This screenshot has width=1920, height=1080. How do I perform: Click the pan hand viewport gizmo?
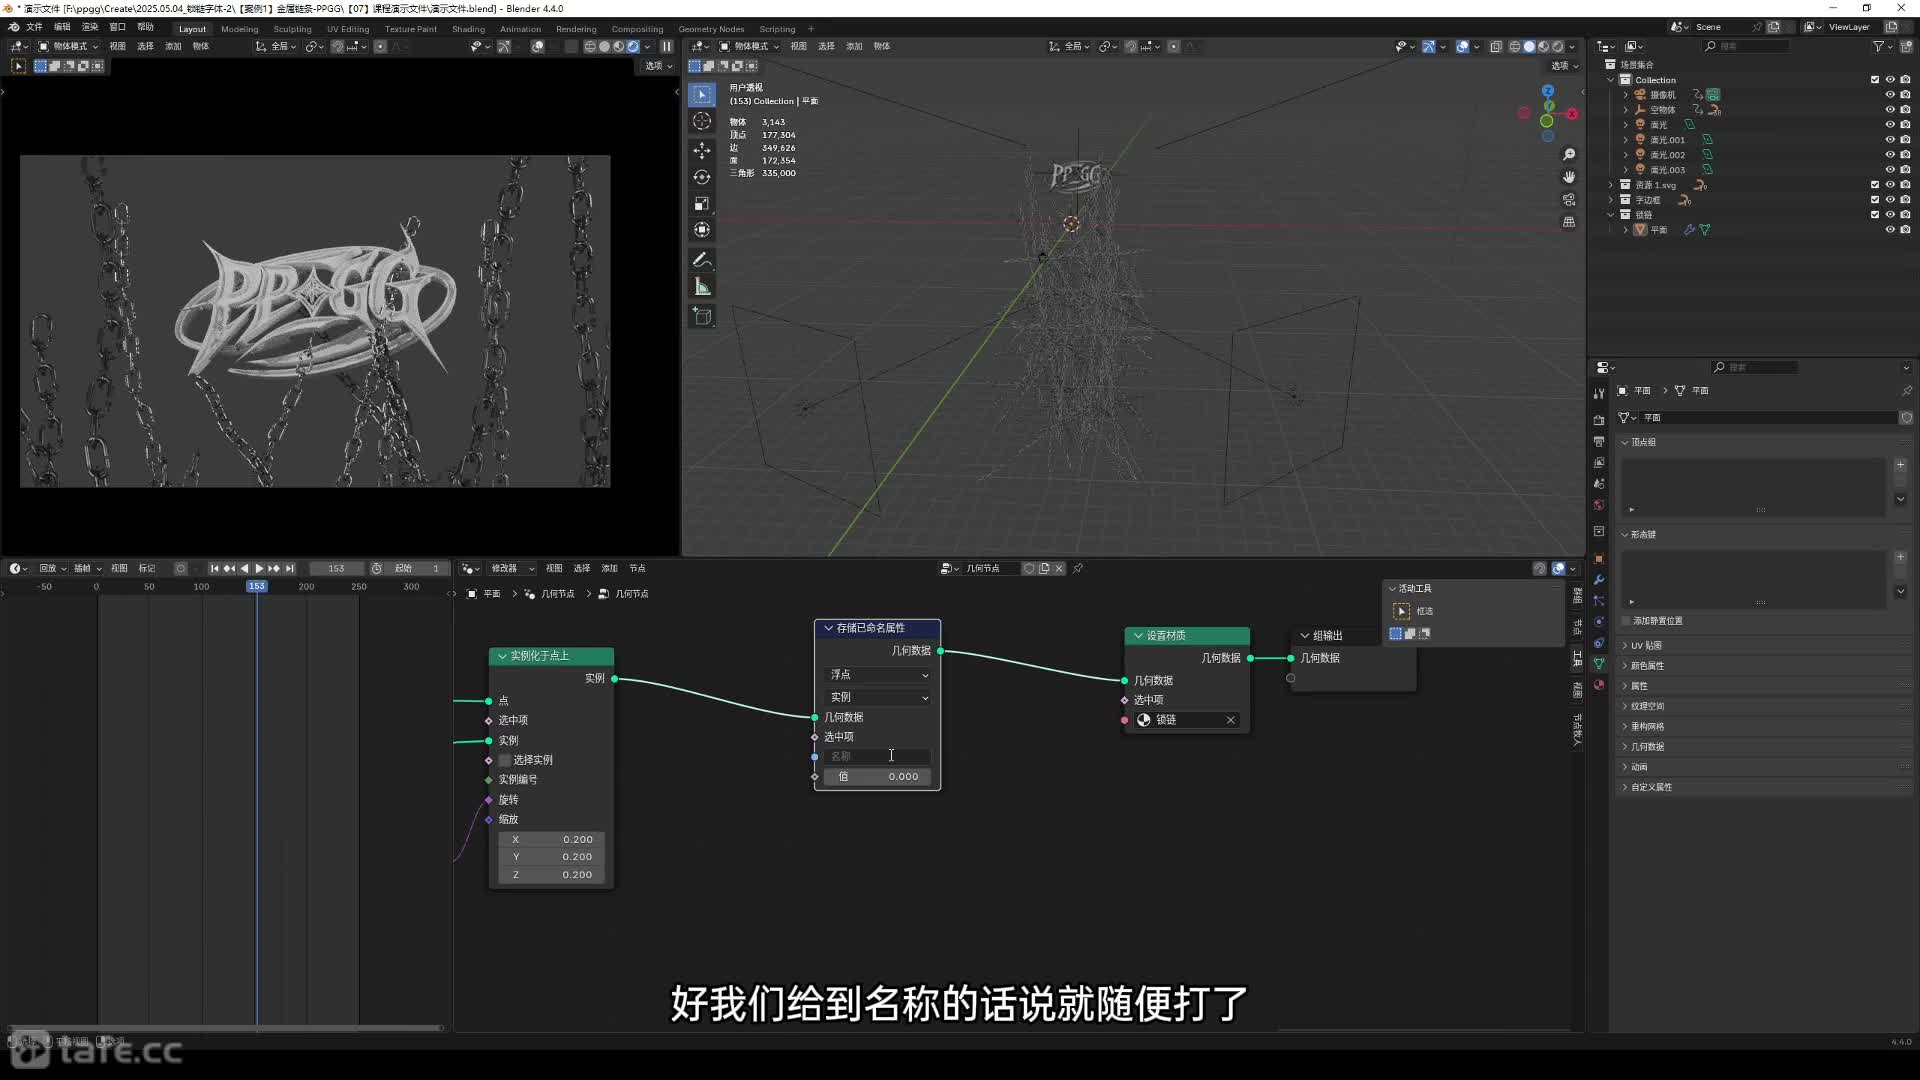[x=1569, y=177]
